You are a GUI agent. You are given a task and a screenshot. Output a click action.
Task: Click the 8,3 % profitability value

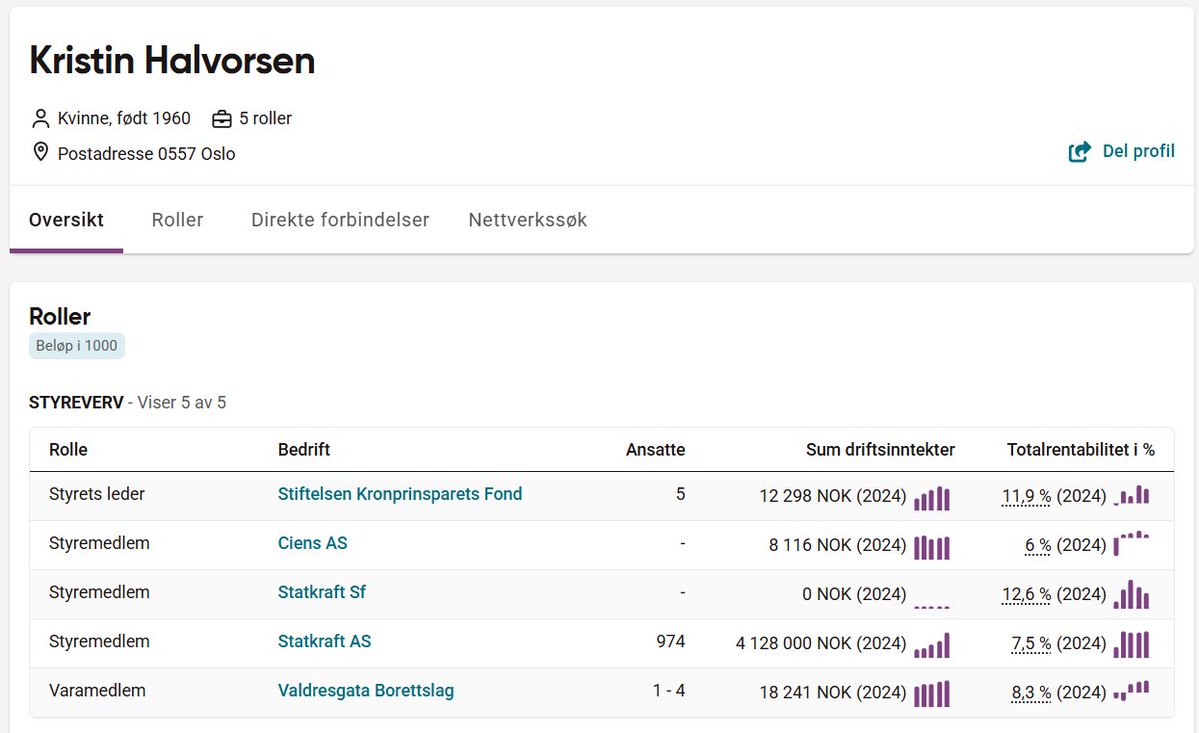[1031, 692]
